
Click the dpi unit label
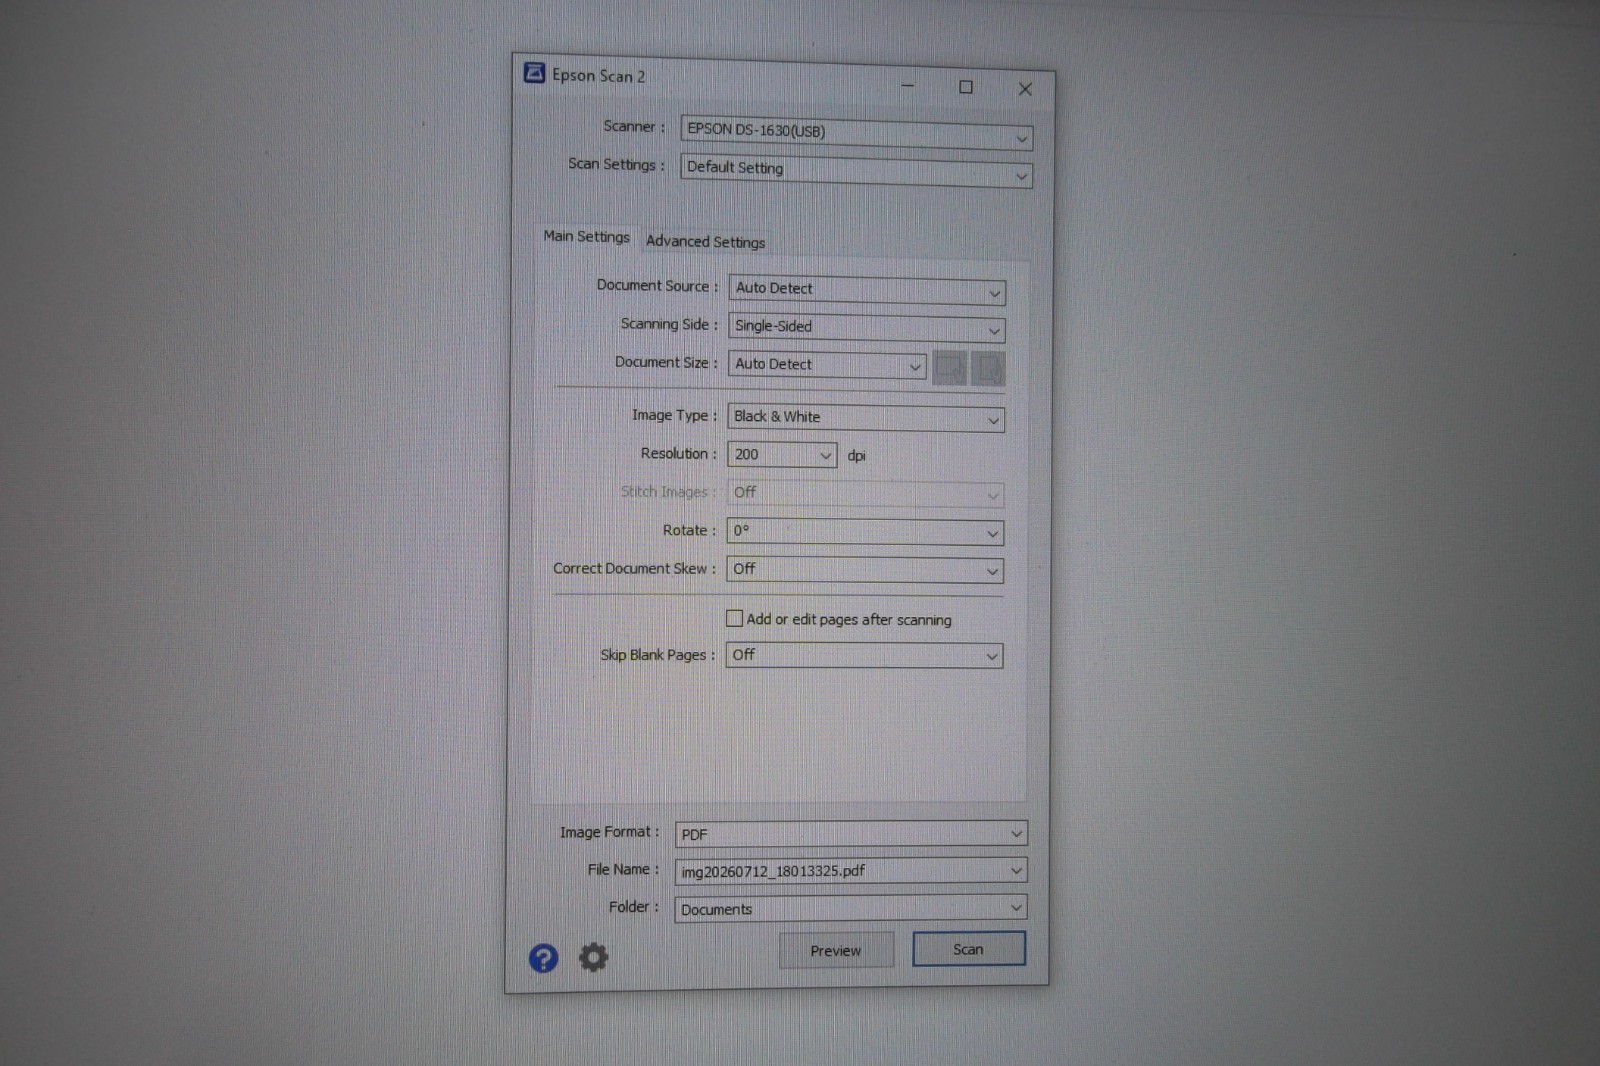pyautogui.click(x=857, y=456)
